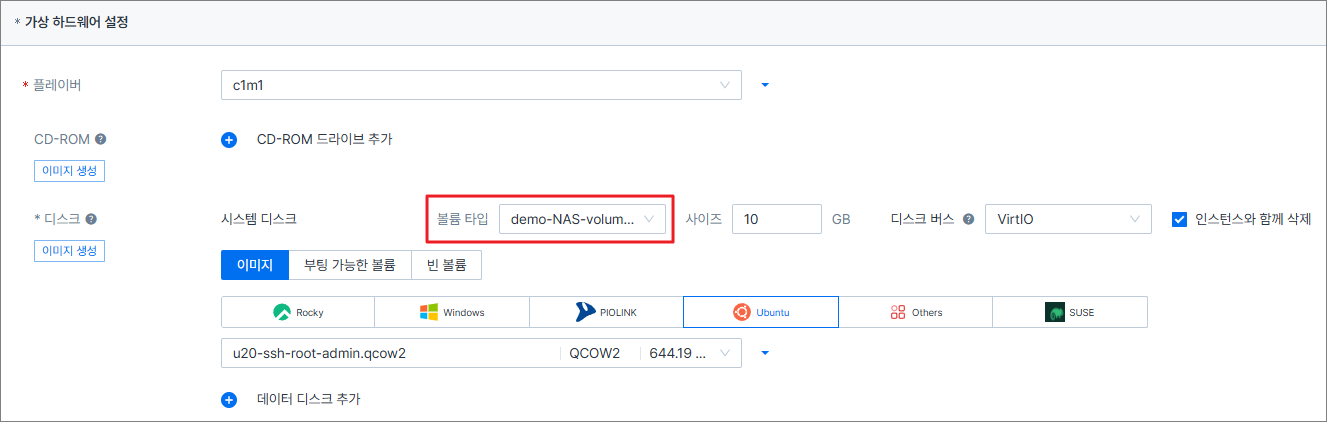Click the help icon next to 디스크
Viewport: 1327px width, 422px height.
click(x=91, y=219)
